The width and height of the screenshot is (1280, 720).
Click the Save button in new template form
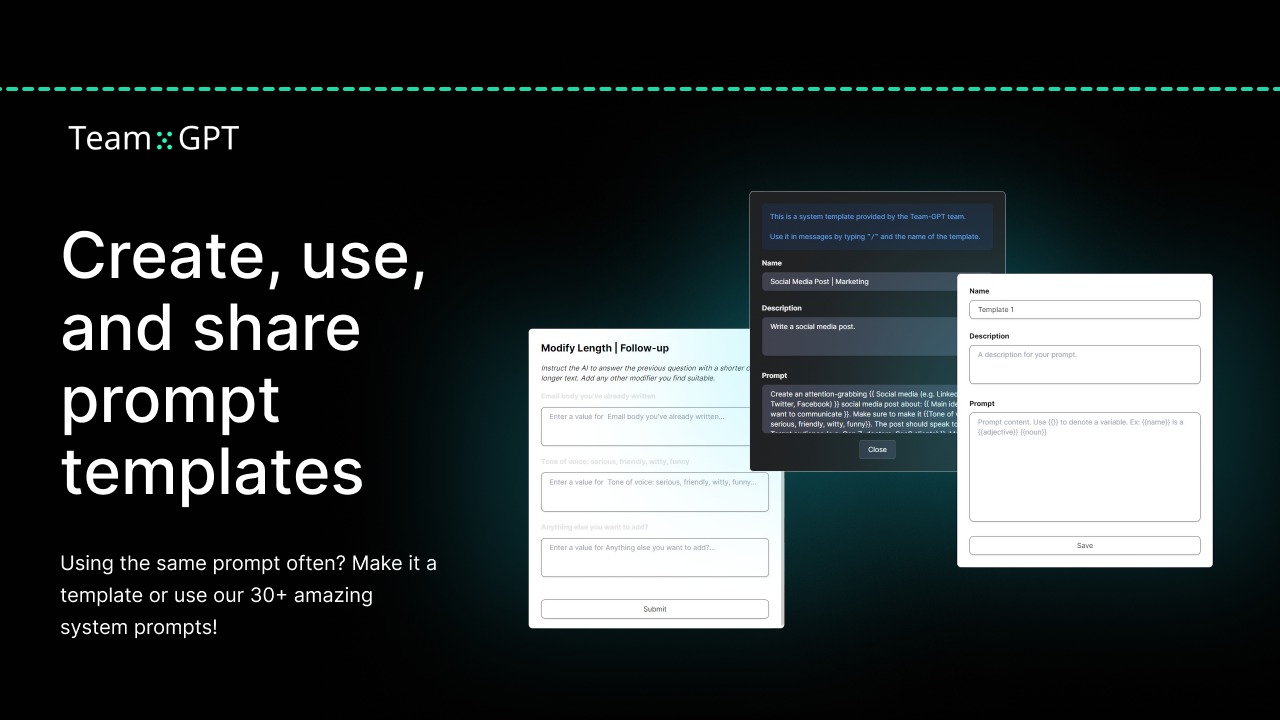(x=1085, y=546)
